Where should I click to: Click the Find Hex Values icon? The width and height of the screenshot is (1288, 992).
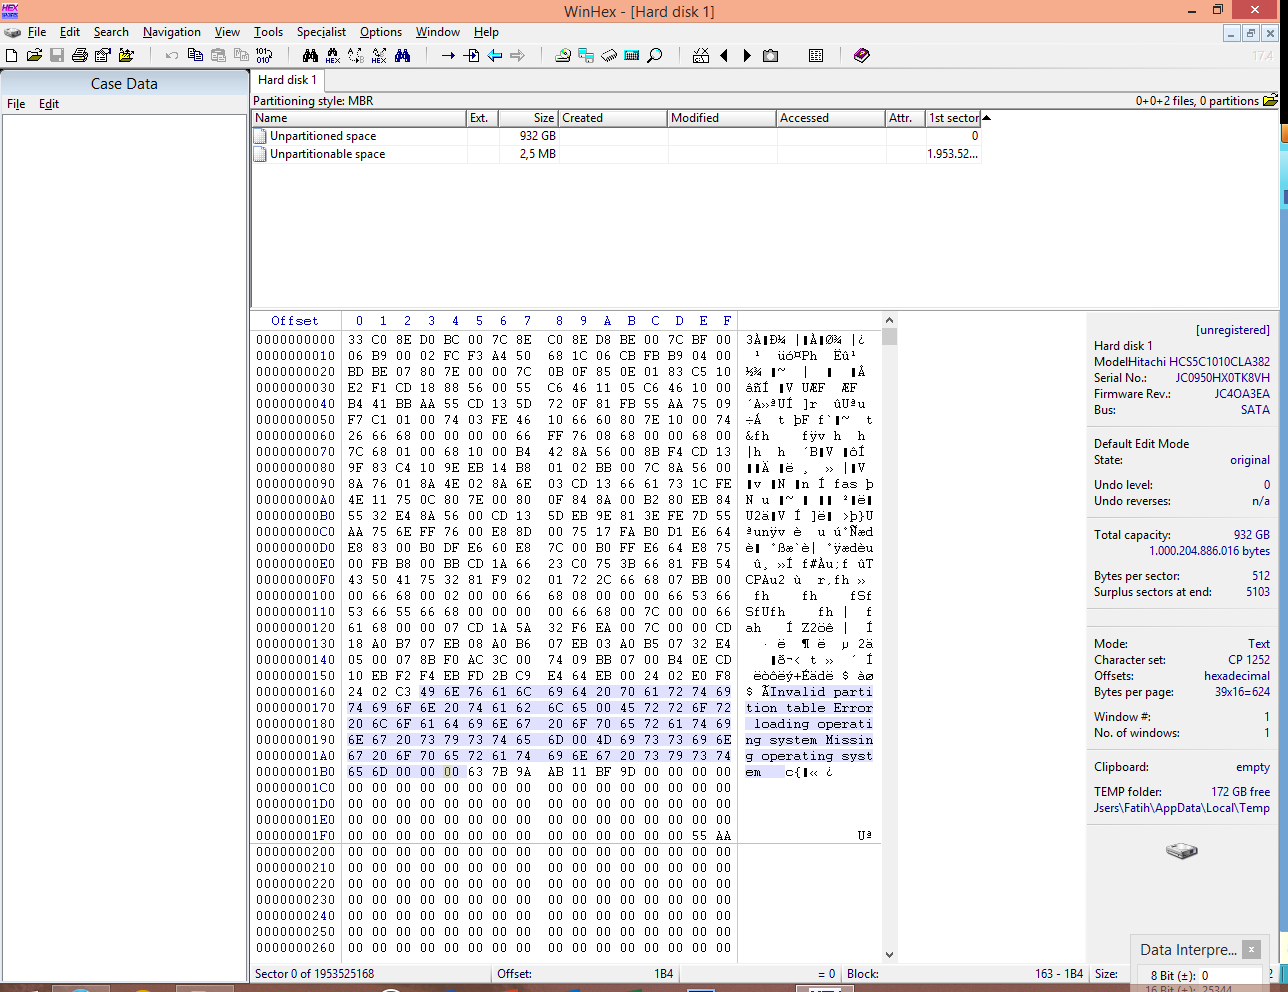click(x=333, y=56)
